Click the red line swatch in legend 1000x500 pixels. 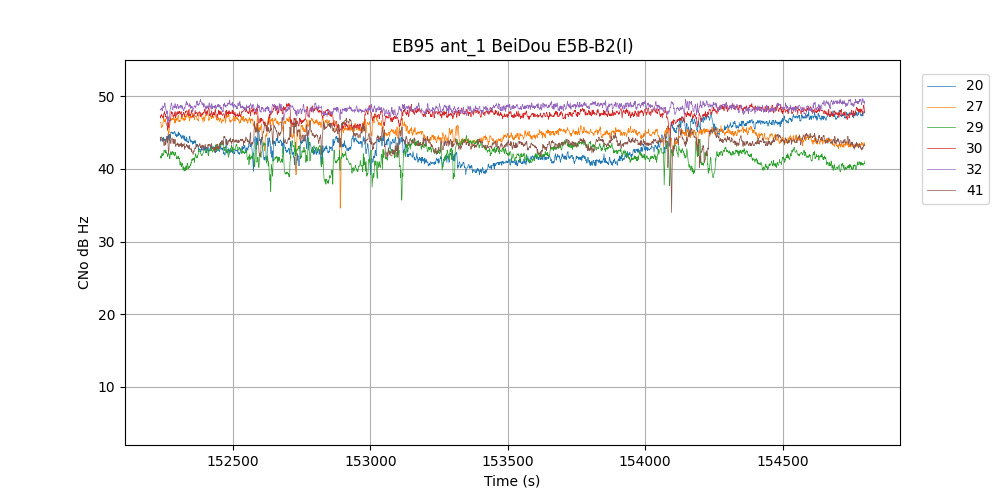pos(942,149)
